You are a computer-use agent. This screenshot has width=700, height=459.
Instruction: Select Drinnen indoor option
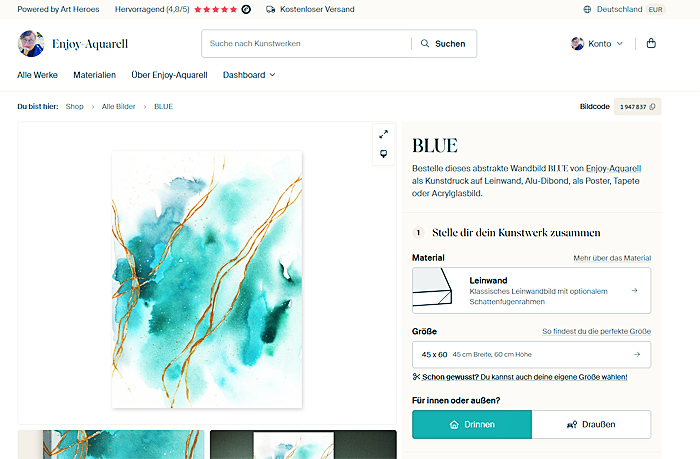[x=472, y=424]
